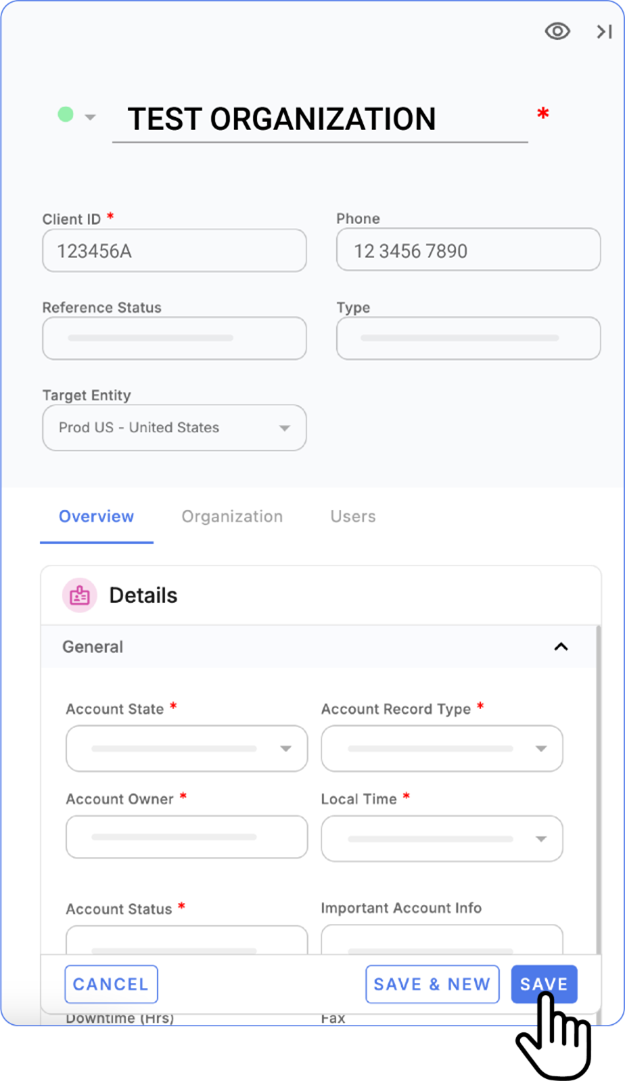This screenshot has width=625, height=1081.
Task: Click the Details ID badge icon
Action: pyautogui.click(x=80, y=595)
